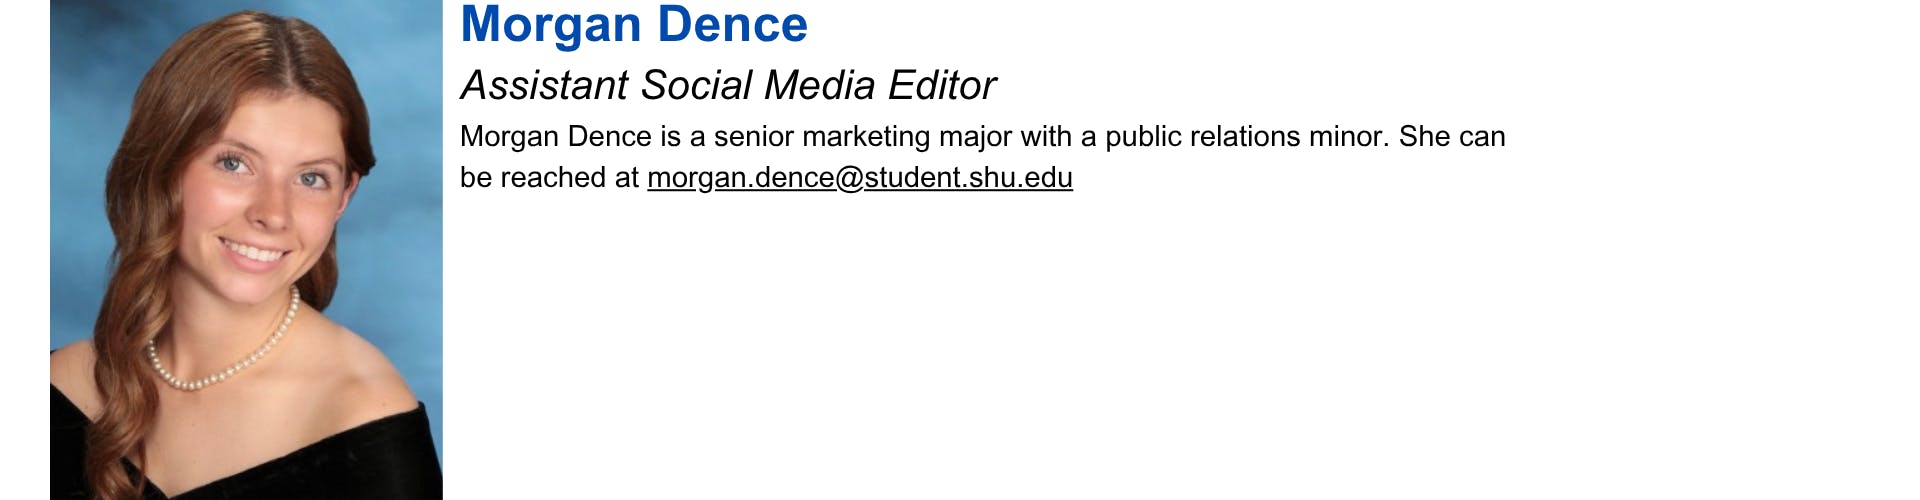Click the Assistant Social Media Editor title
This screenshot has height=500, width=1920.
coord(727,86)
